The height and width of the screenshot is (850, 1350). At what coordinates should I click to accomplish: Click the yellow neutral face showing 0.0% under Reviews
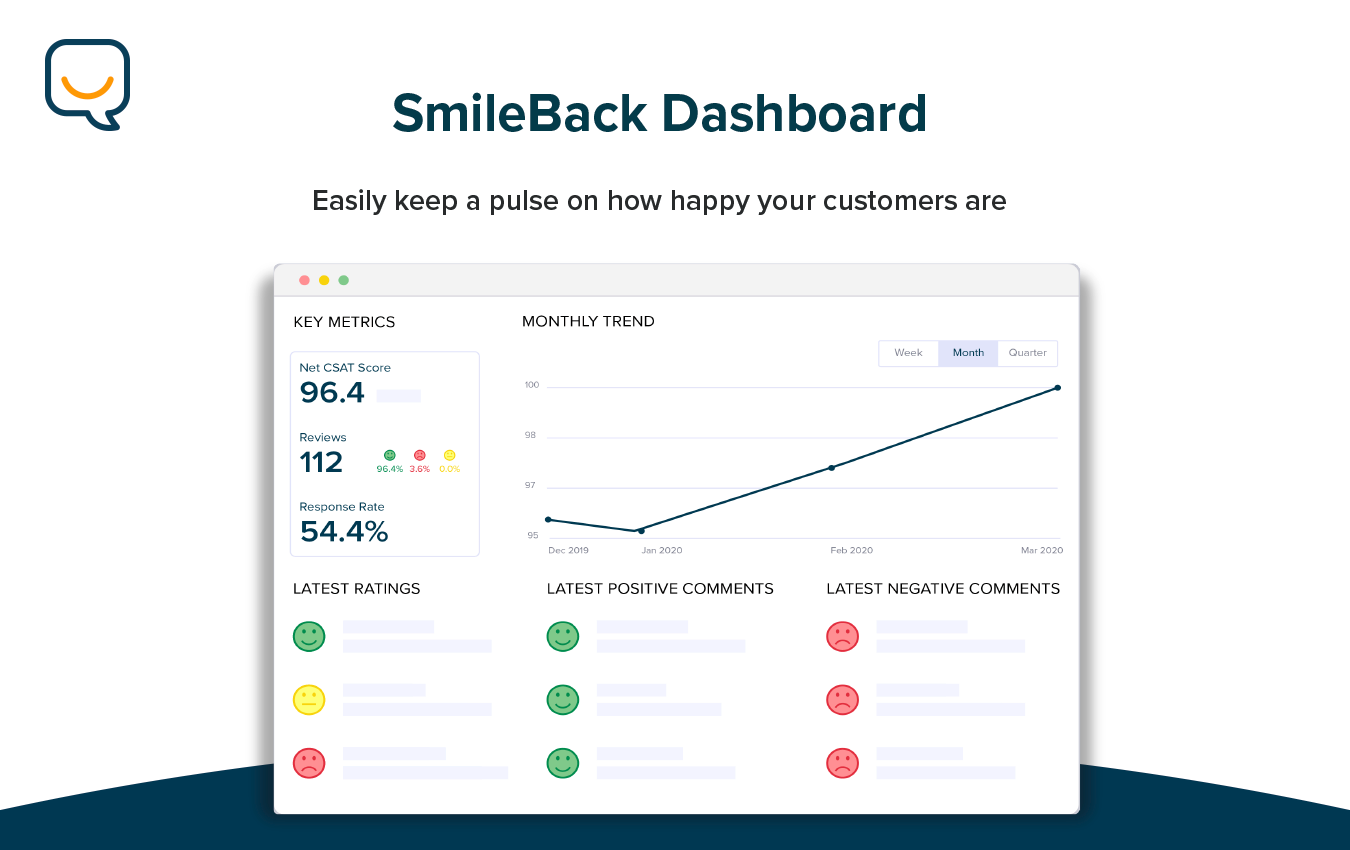[x=449, y=455]
